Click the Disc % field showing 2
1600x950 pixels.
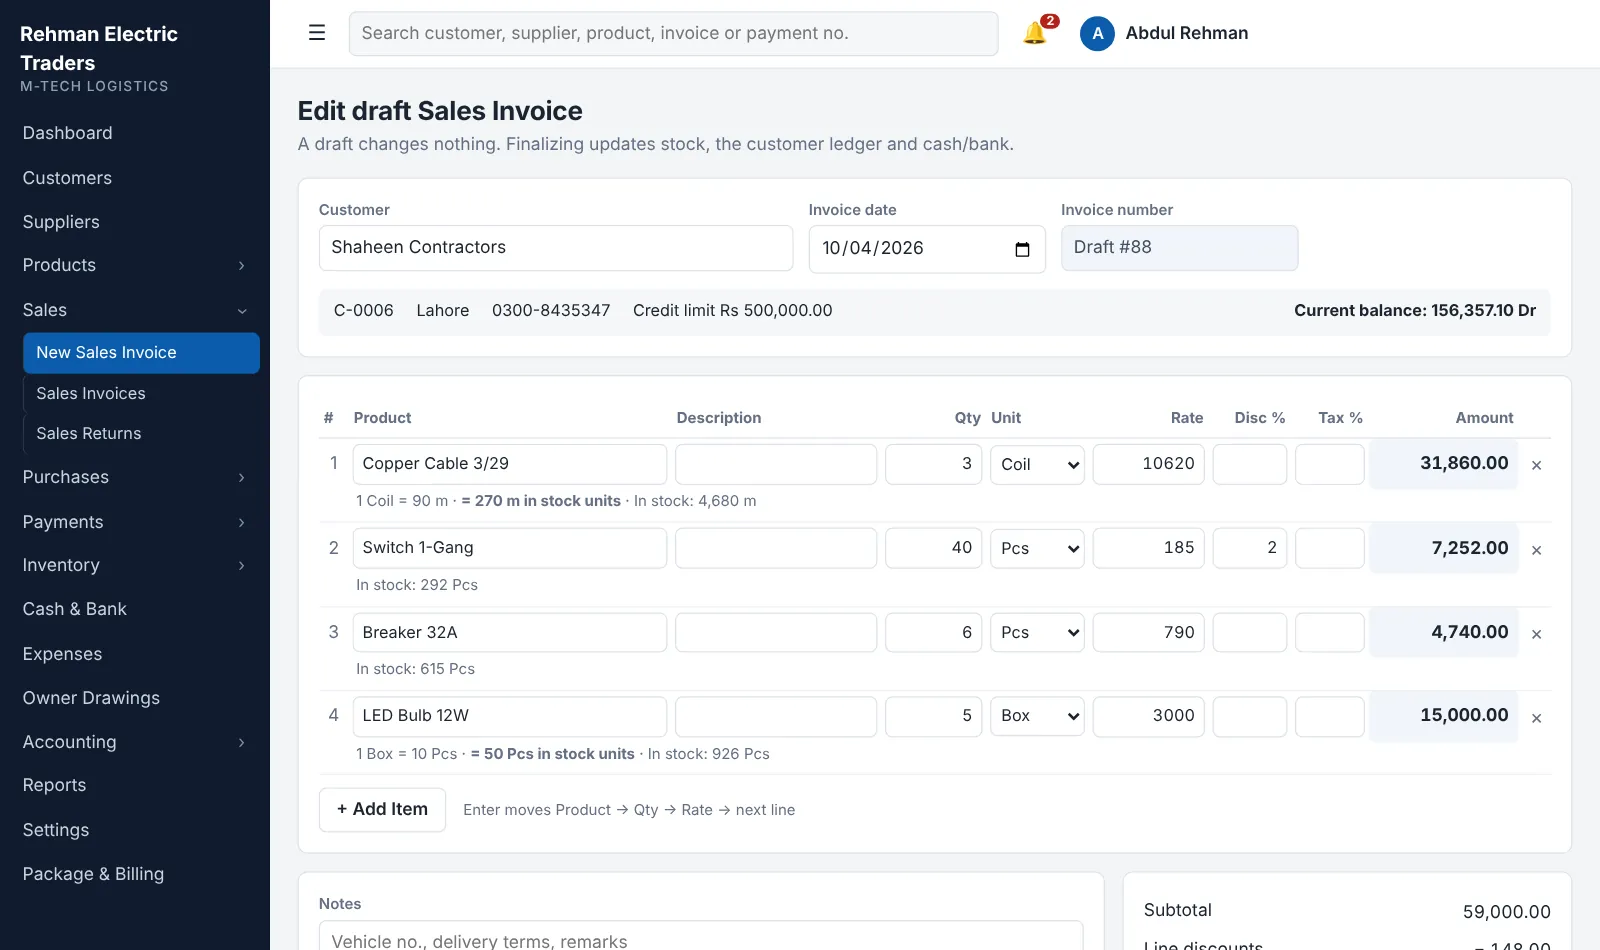coord(1250,548)
